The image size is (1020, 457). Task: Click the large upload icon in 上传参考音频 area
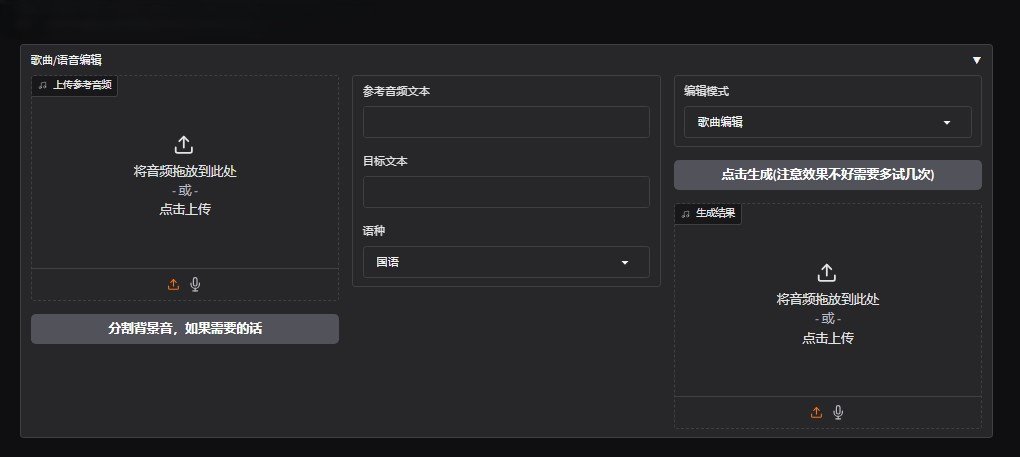point(184,145)
